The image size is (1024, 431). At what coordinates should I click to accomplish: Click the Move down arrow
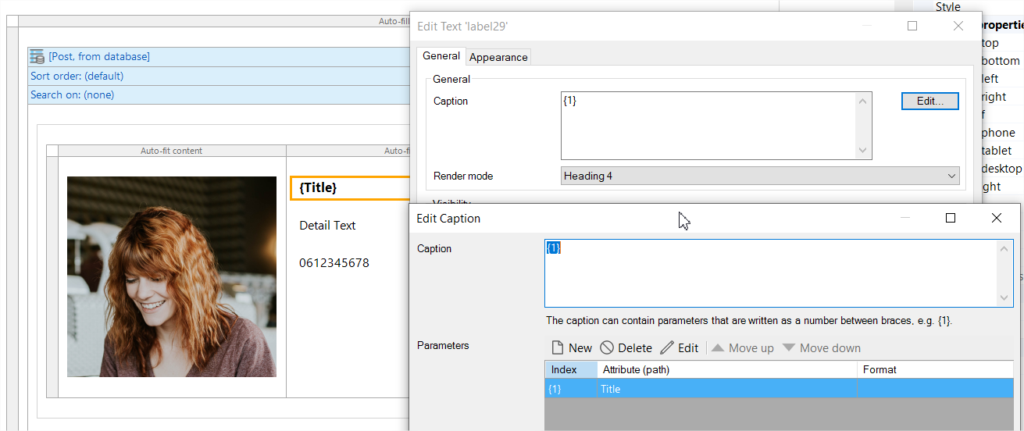pyautogui.click(x=788, y=348)
